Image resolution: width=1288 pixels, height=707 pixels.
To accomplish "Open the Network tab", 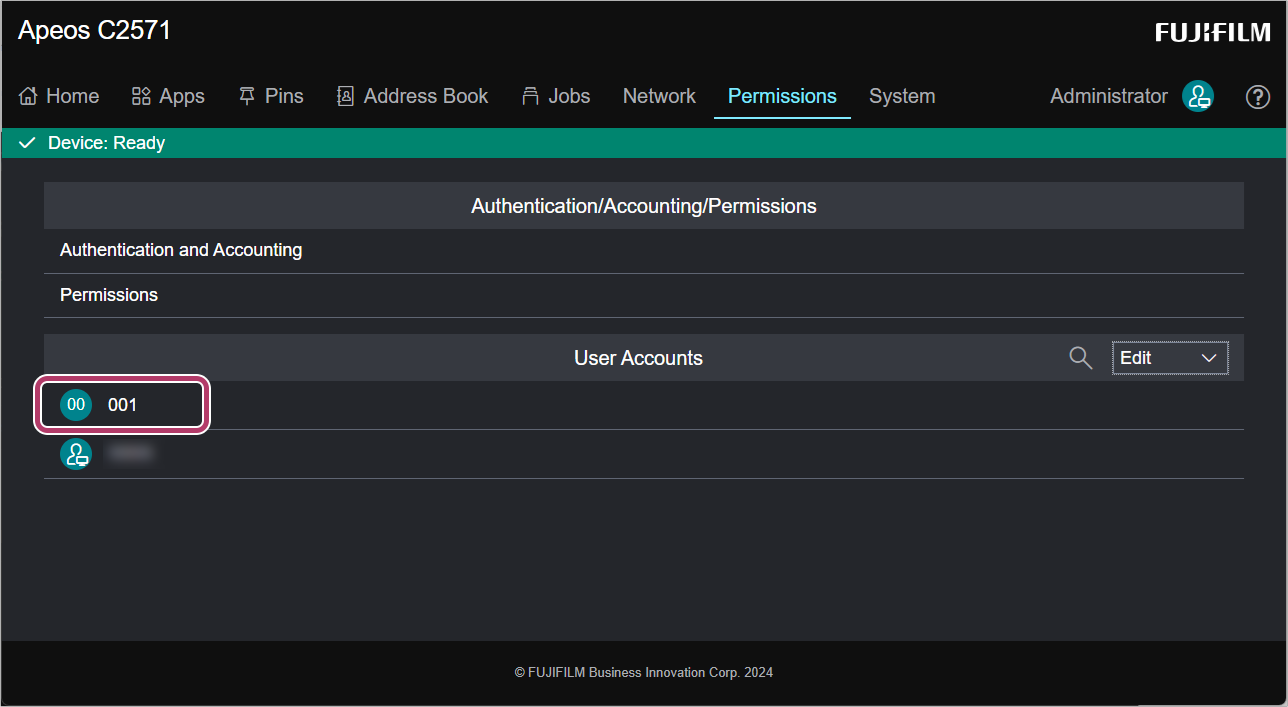I will [659, 96].
